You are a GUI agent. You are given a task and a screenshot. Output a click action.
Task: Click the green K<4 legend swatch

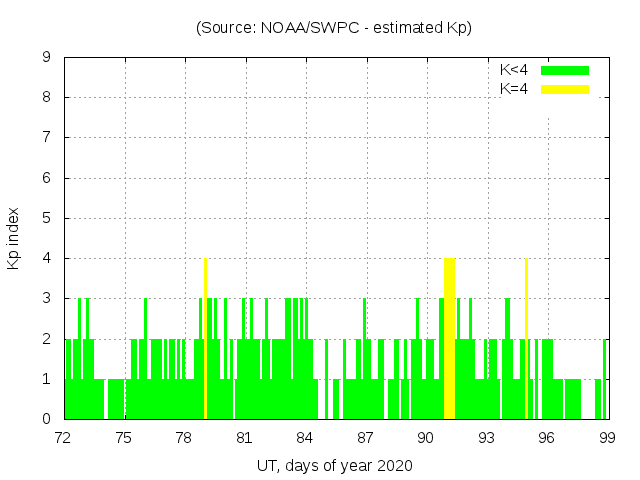pos(565,70)
